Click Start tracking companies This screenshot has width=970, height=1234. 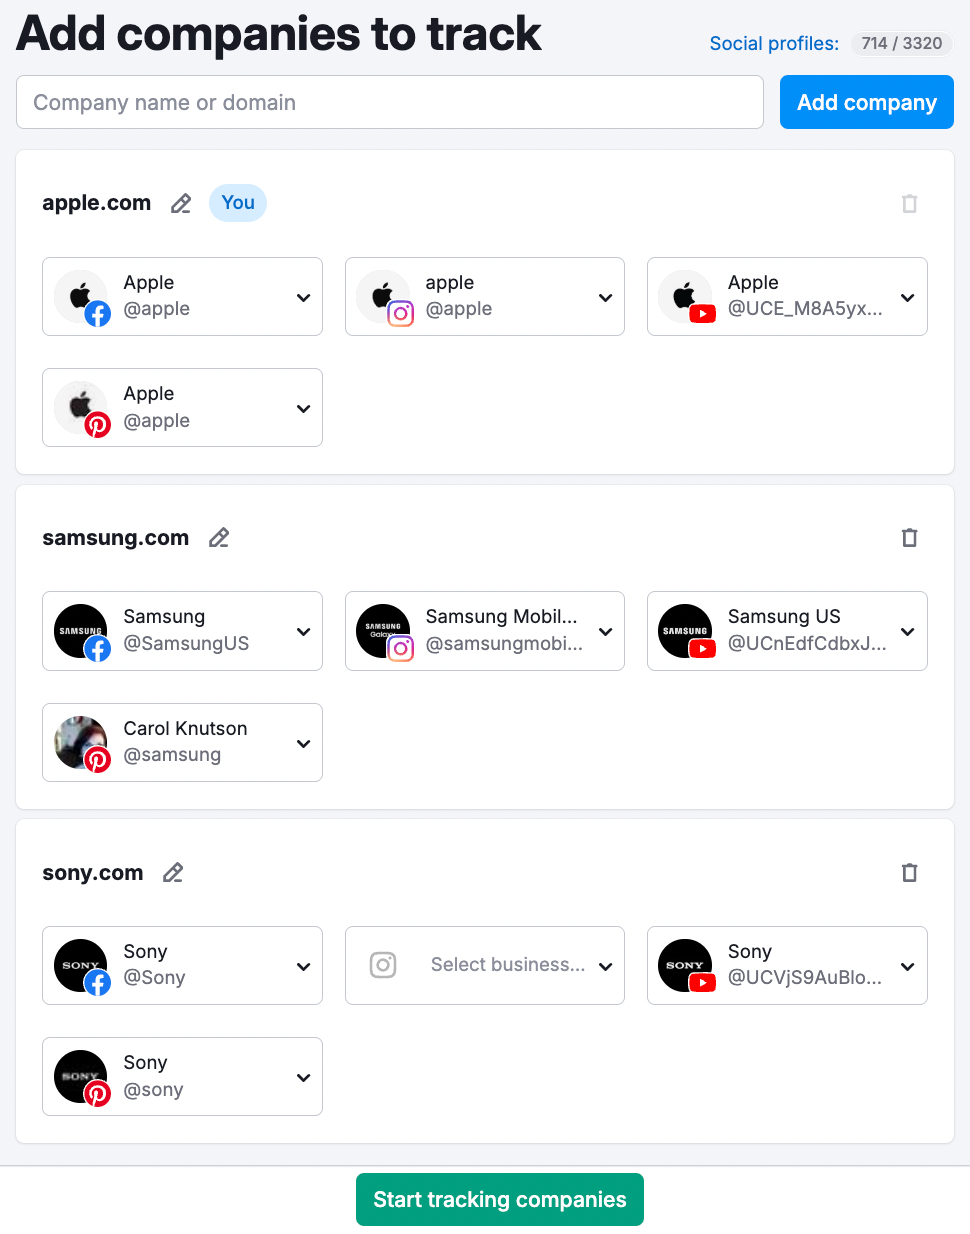(499, 1199)
